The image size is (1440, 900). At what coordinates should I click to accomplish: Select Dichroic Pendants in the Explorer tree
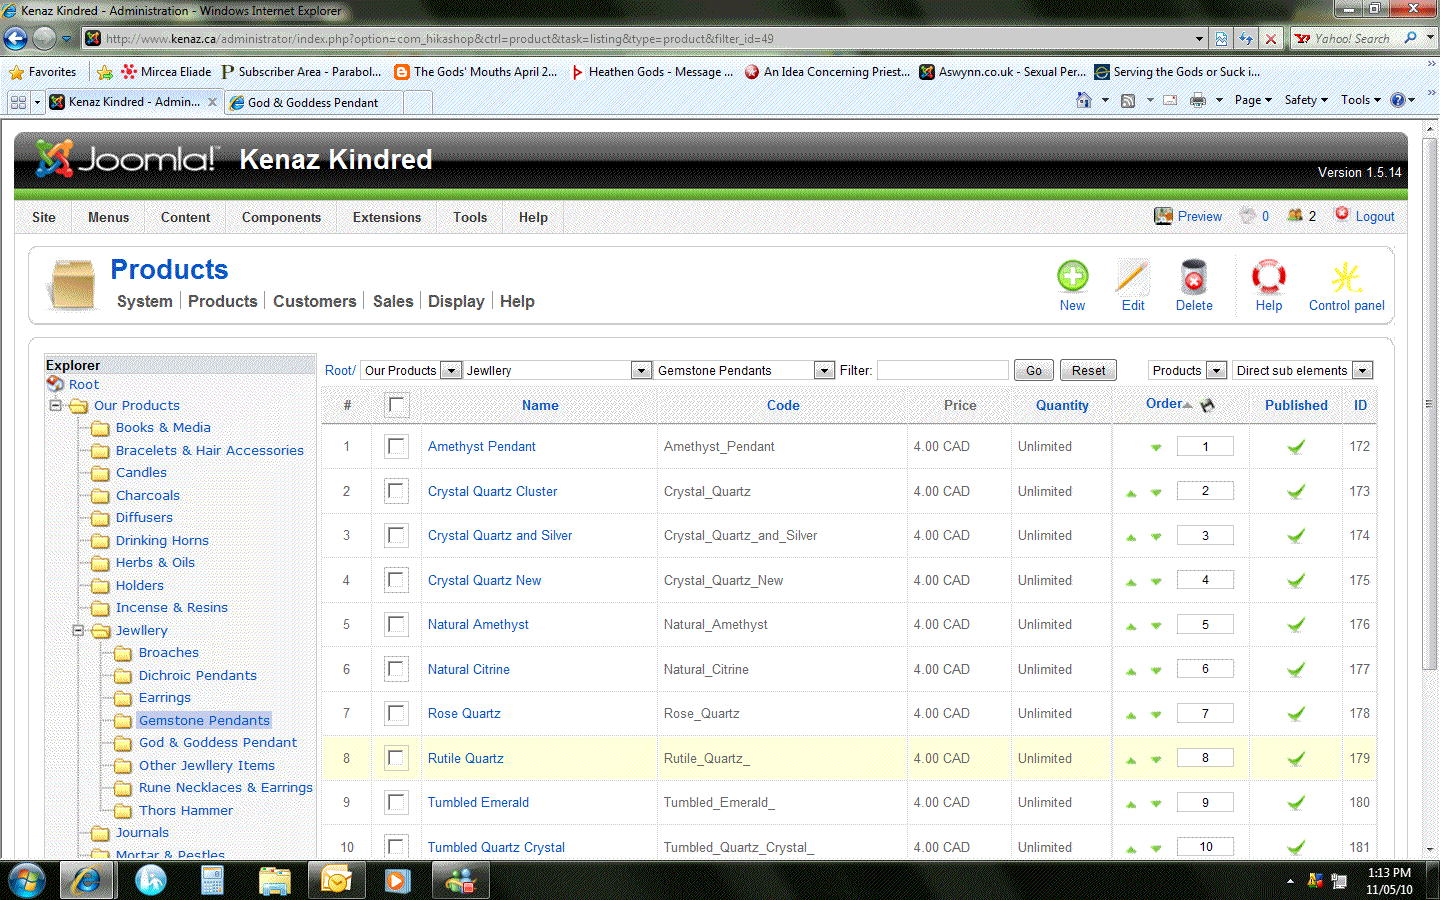pyautogui.click(x=198, y=676)
